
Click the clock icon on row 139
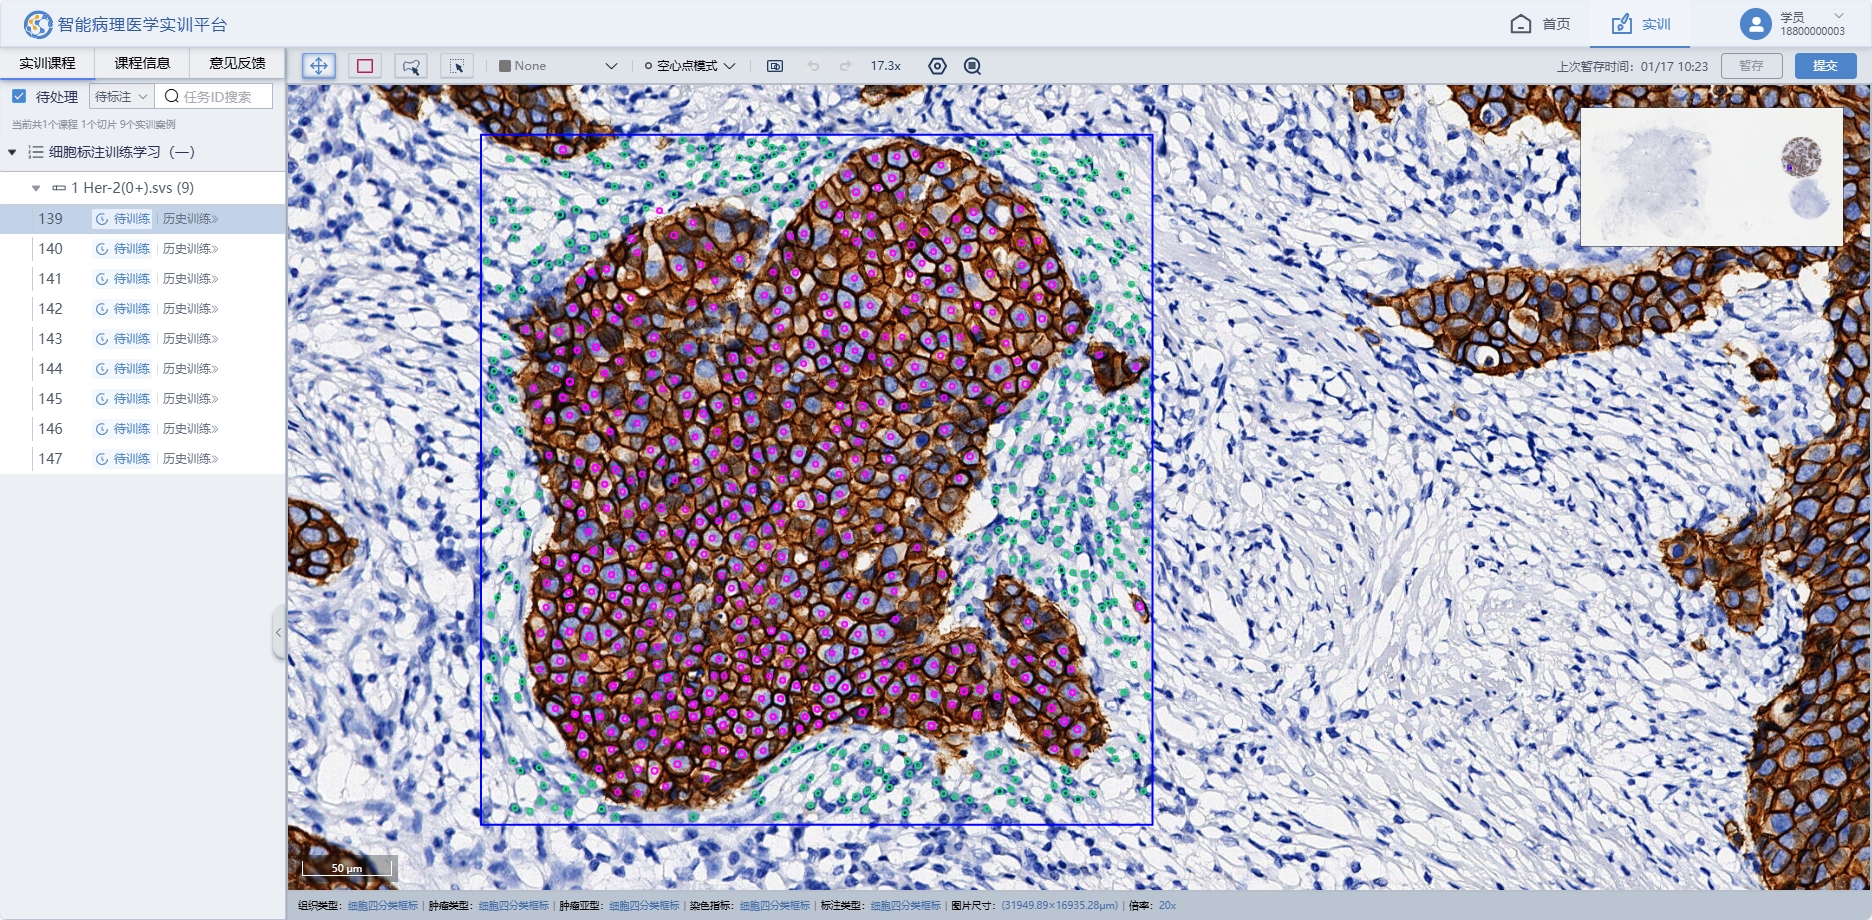click(102, 219)
